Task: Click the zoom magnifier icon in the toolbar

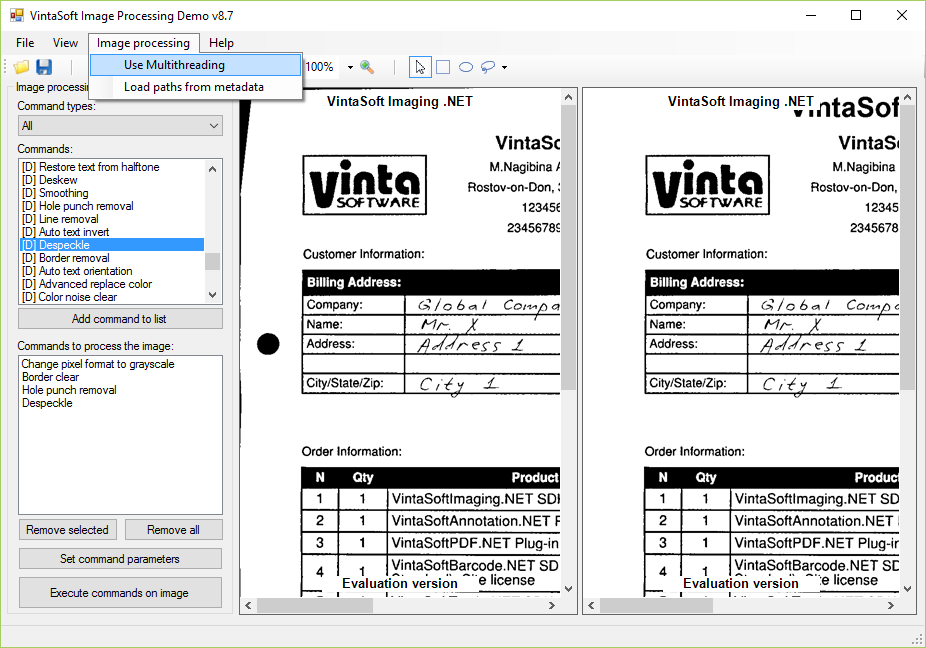Action: [x=367, y=67]
